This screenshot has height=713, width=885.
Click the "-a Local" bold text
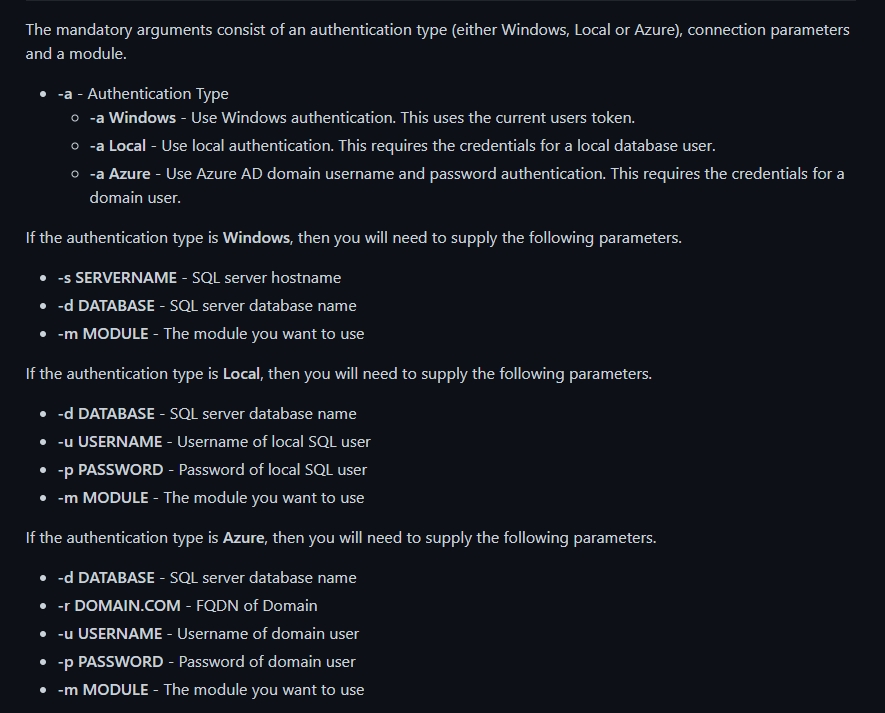pyautogui.click(x=117, y=146)
